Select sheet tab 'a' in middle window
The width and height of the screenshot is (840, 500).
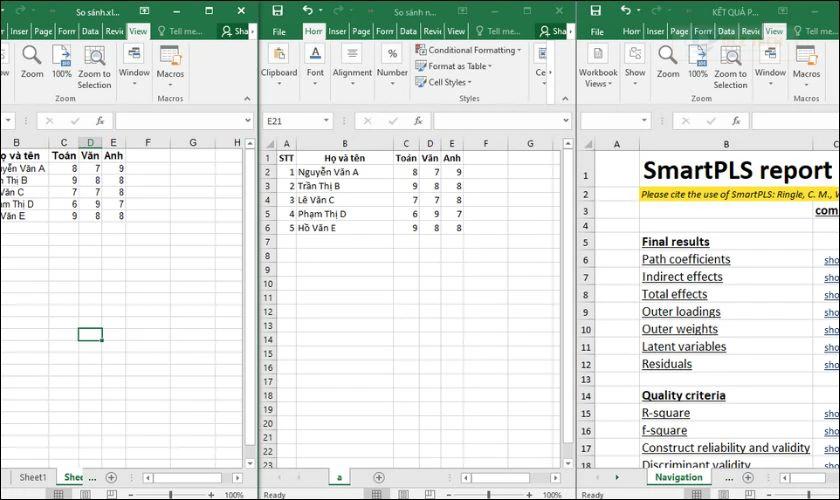click(x=339, y=477)
